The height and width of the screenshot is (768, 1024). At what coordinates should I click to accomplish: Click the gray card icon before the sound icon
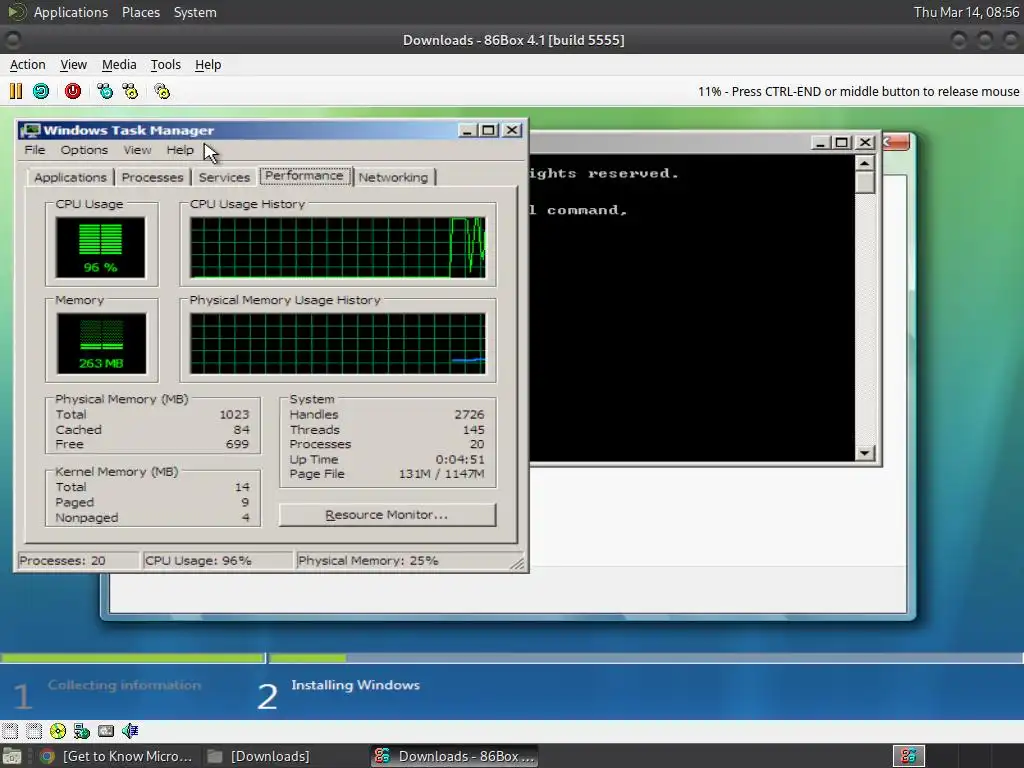(x=106, y=731)
